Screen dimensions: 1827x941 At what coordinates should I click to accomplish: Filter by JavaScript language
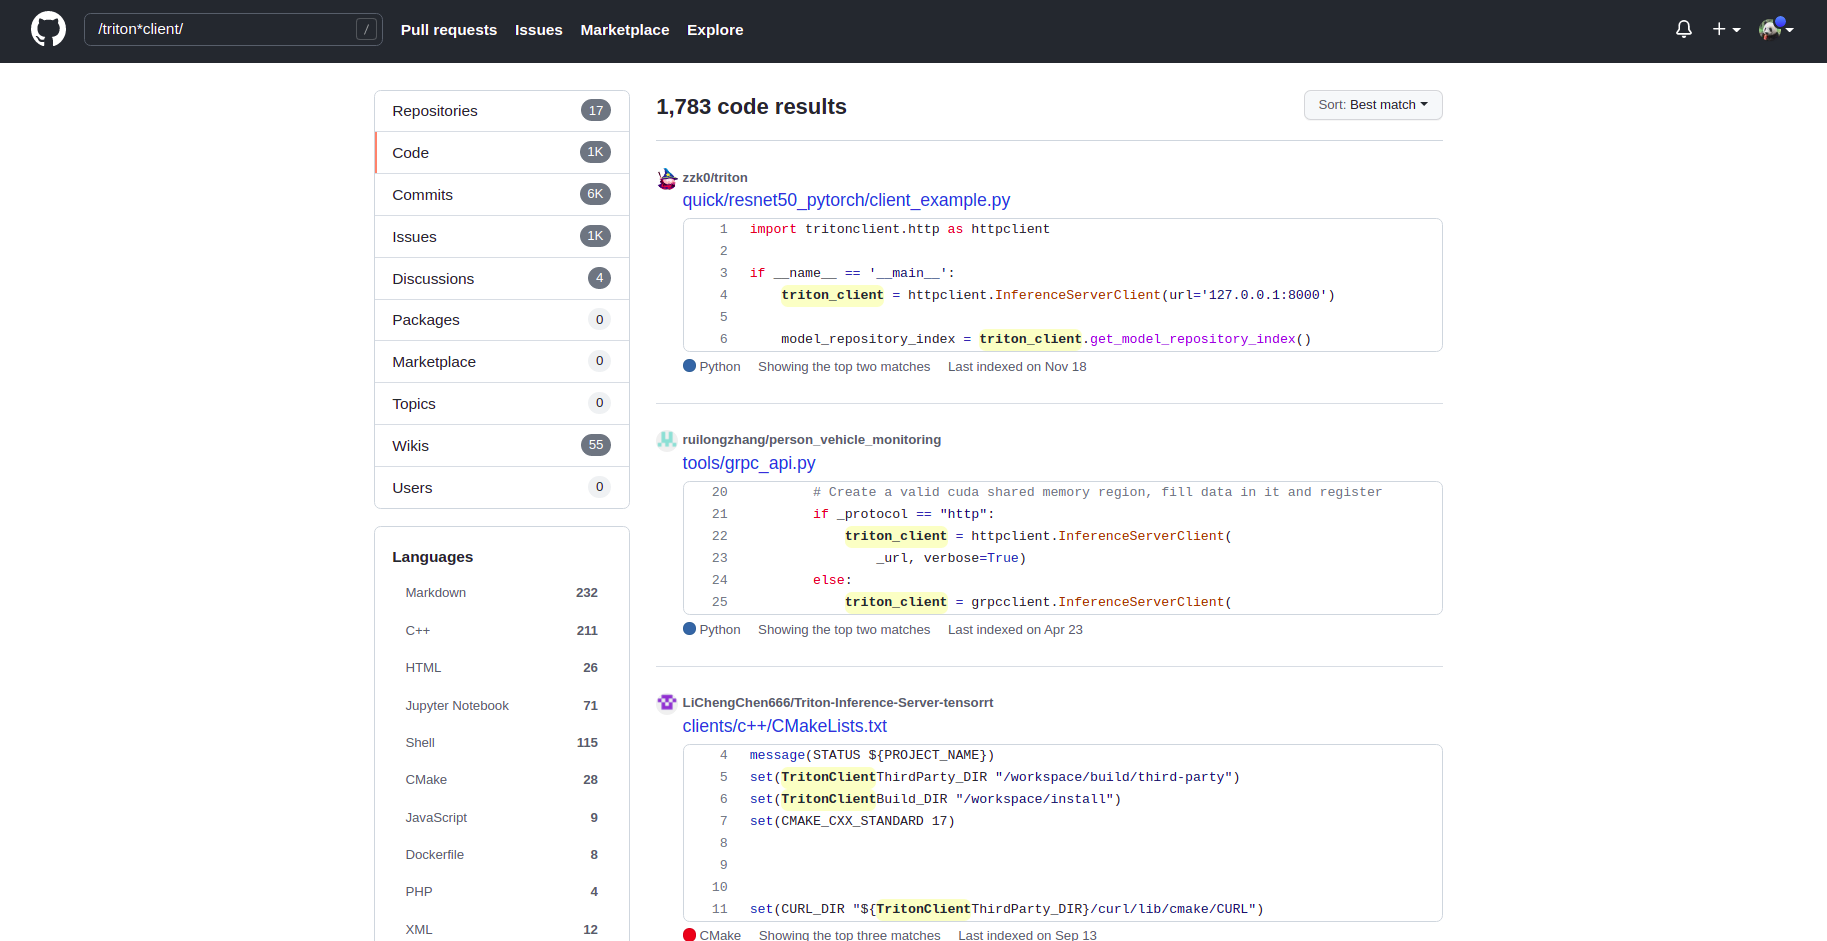[501, 818]
